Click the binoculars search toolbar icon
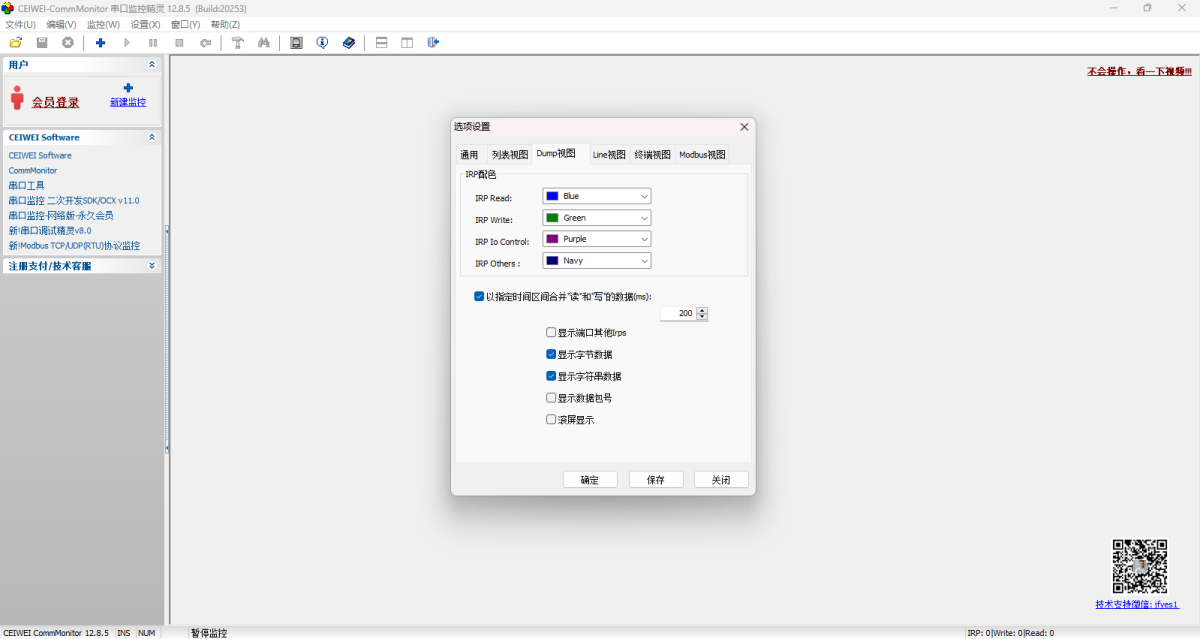This screenshot has height=639, width=1200. (x=264, y=43)
